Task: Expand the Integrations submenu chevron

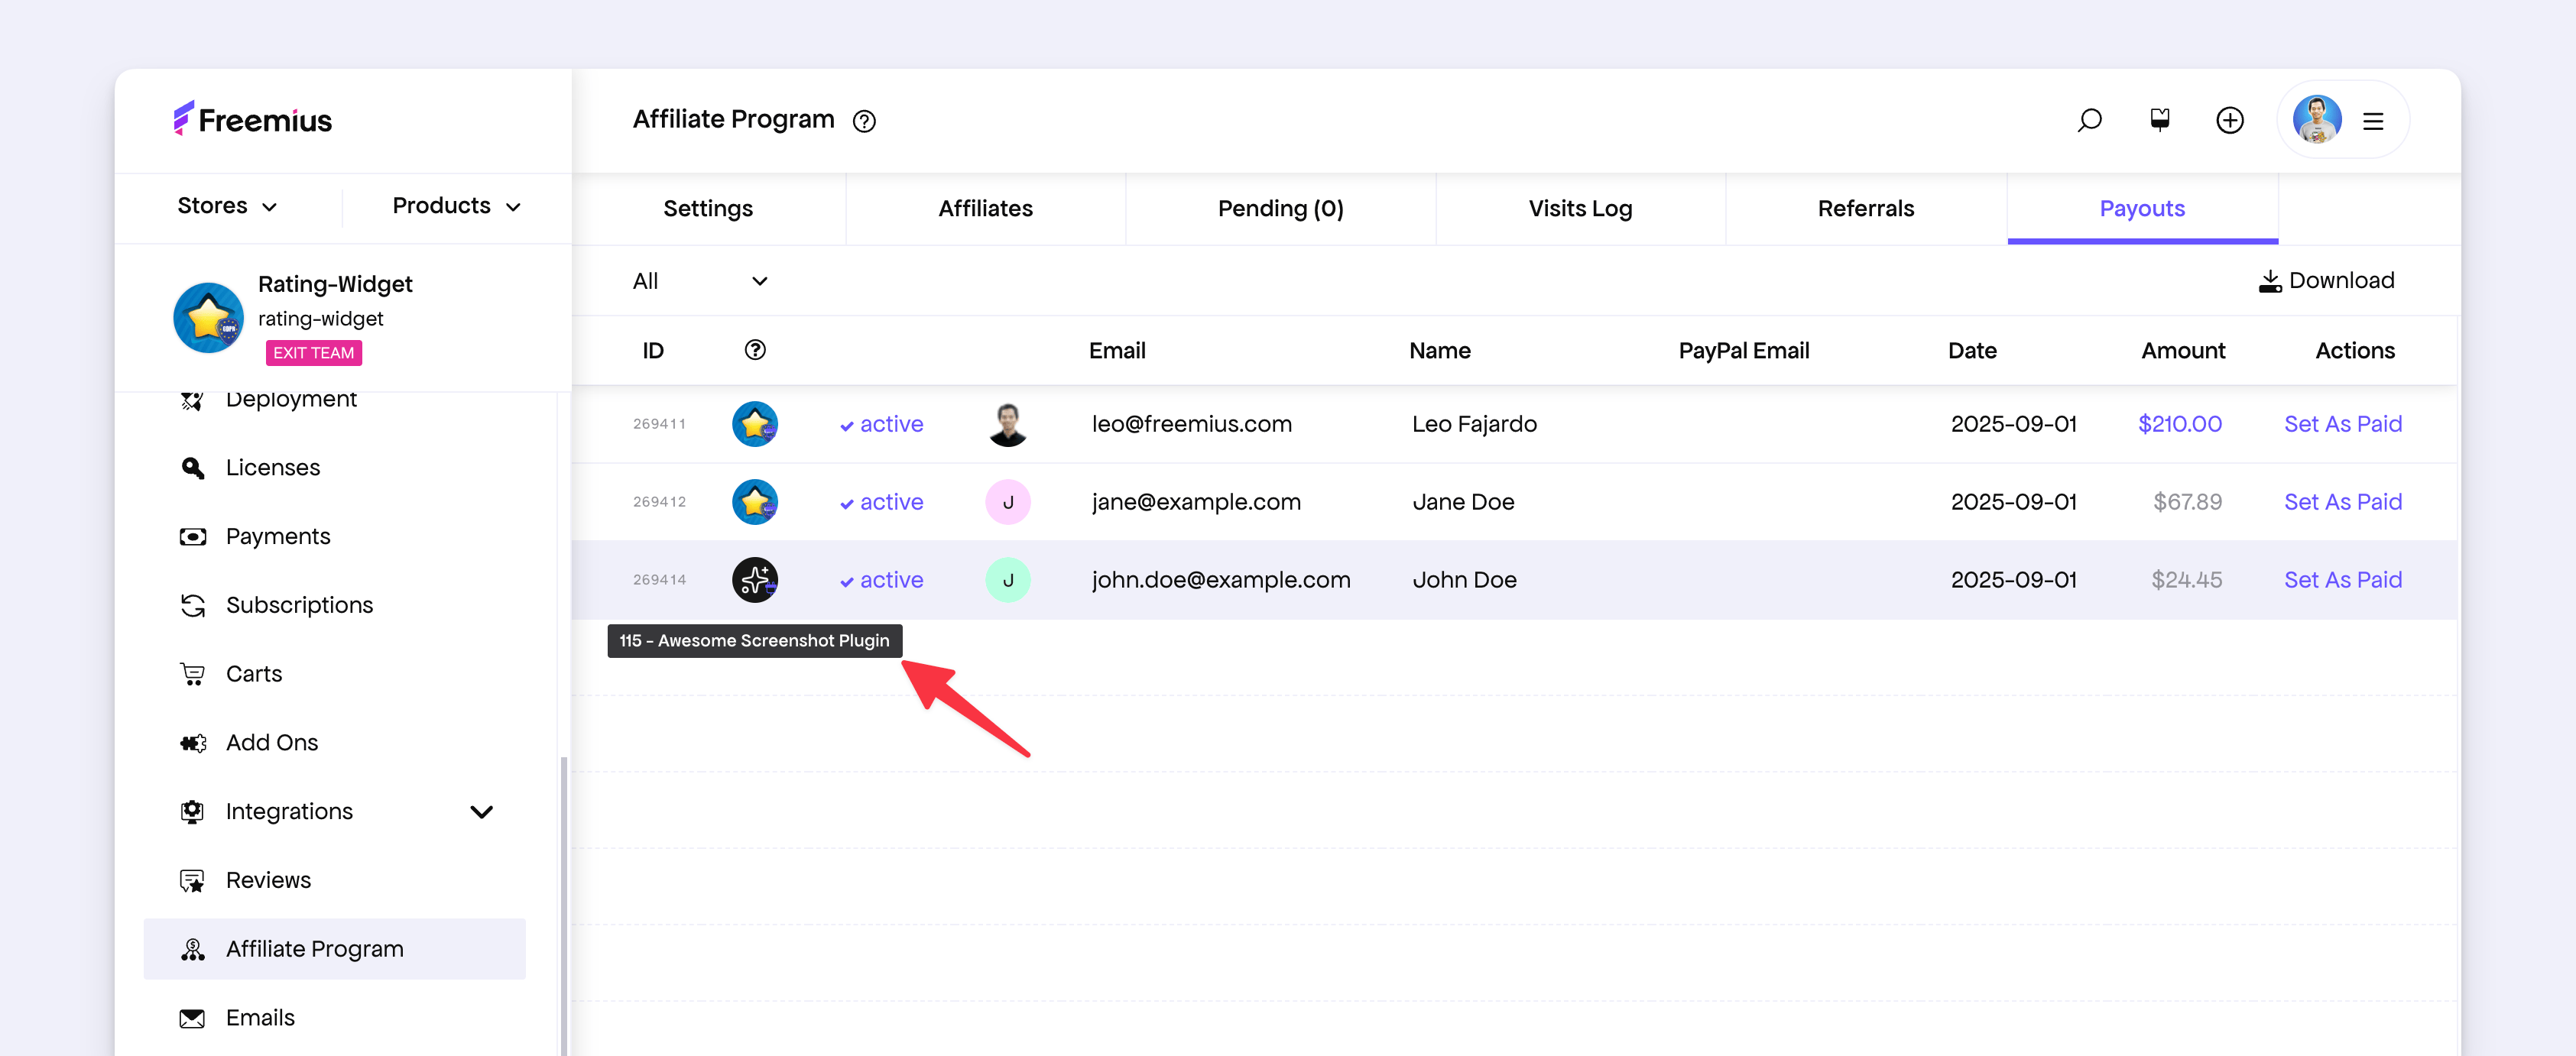Action: 481,811
